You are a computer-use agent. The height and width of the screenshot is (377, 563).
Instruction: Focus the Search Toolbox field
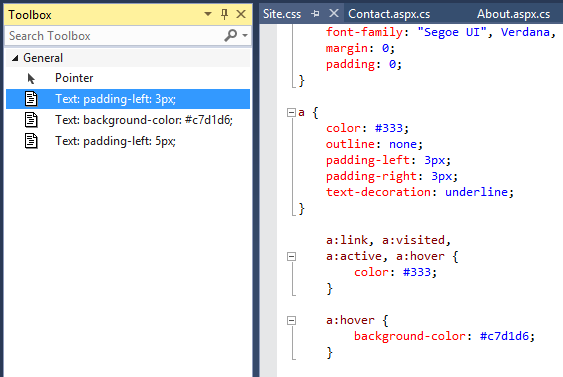[x=113, y=36]
